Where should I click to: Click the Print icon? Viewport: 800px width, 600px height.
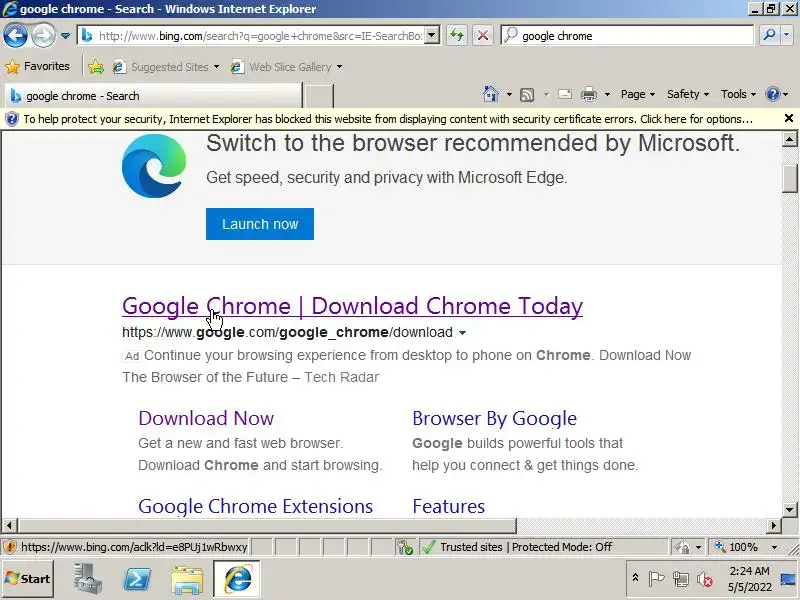click(x=589, y=94)
